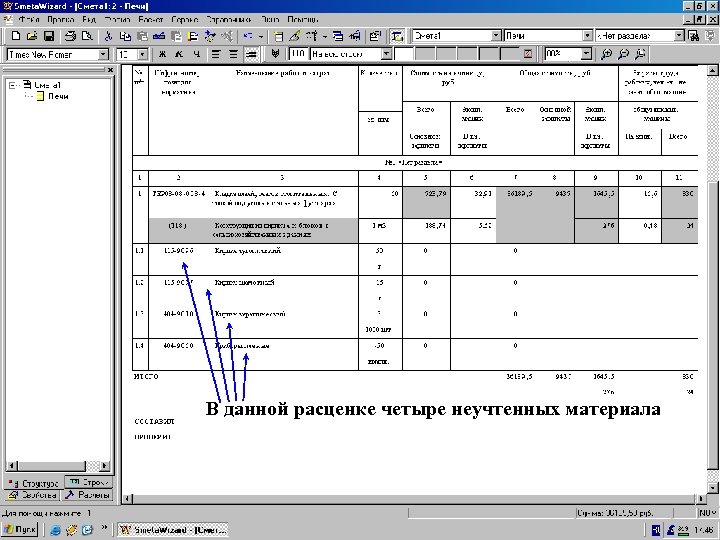
Task: Click the blue stacked-lines icon in main toolbar
Action: (338, 36)
